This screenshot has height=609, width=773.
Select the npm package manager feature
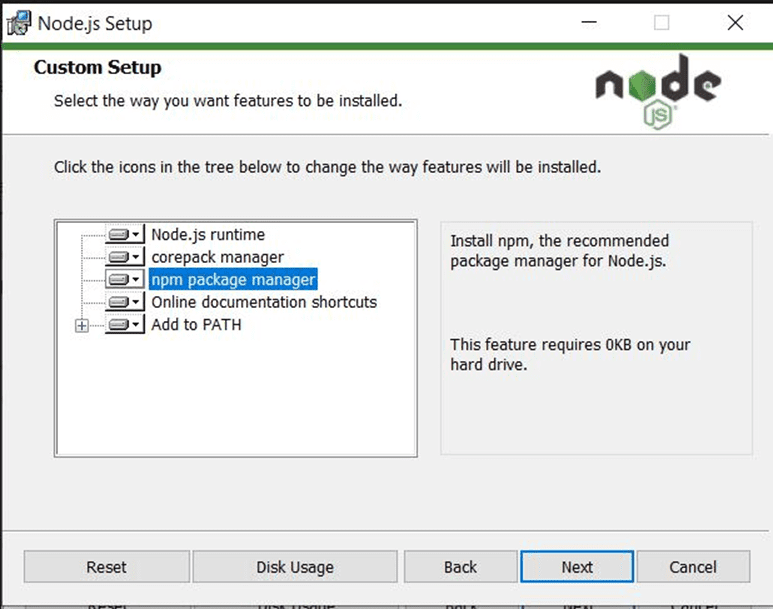click(233, 279)
